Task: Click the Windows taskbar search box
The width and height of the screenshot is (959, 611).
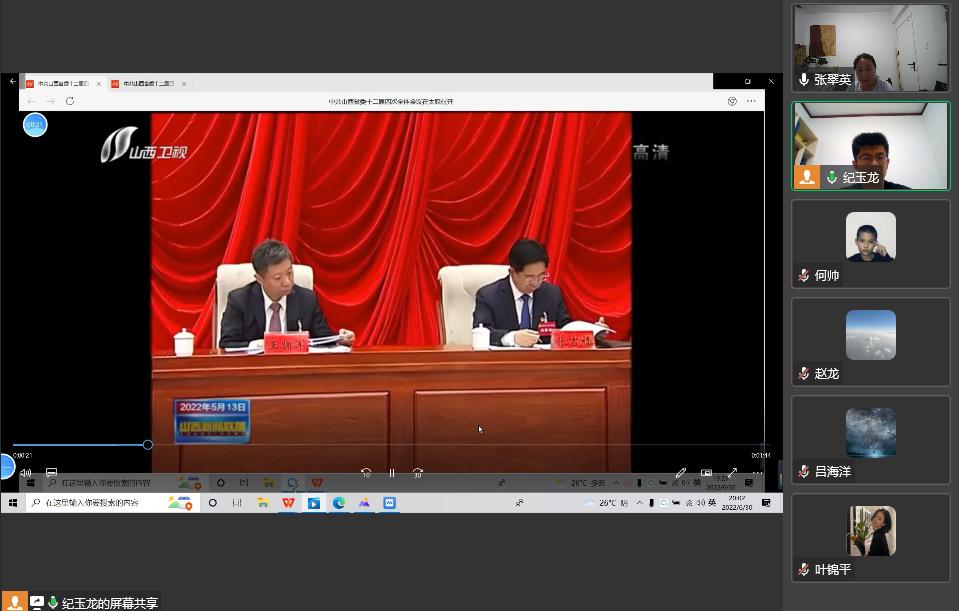Action: click(x=100, y=503)
